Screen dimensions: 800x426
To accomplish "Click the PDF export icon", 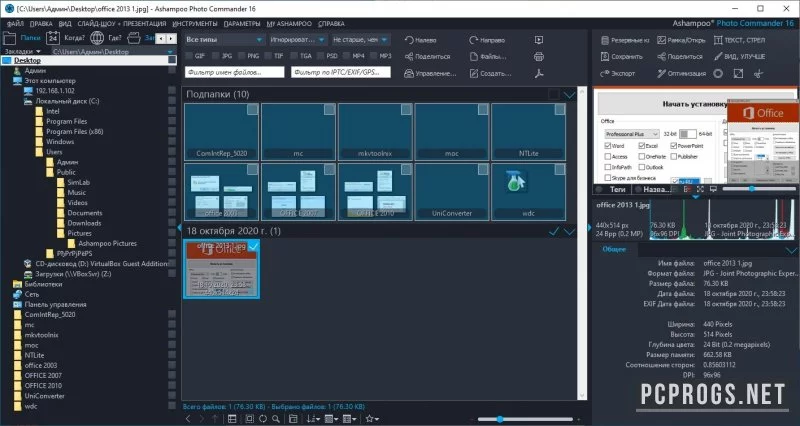I will (x=539, y=73).
